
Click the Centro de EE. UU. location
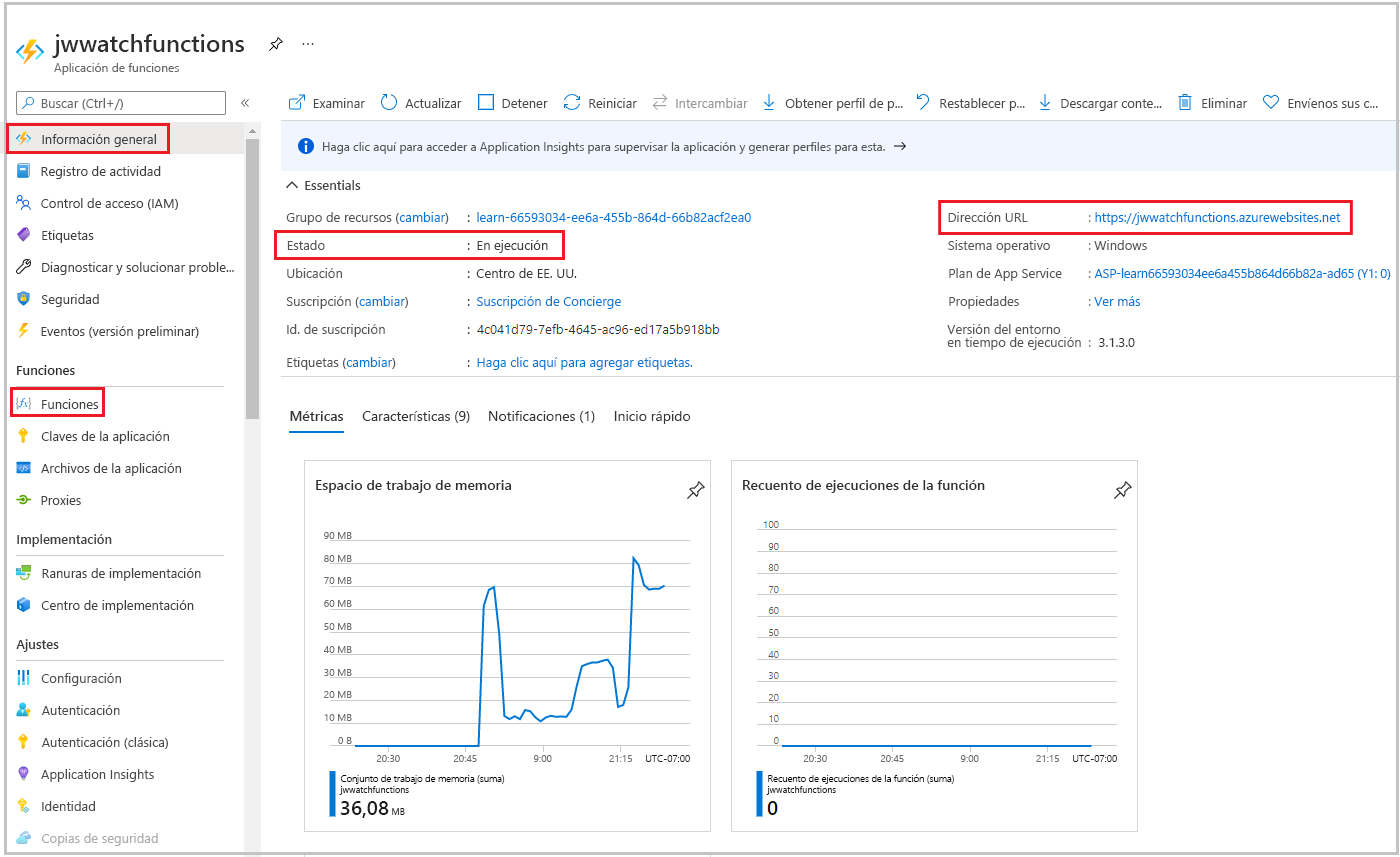click(x=526, y=273)
